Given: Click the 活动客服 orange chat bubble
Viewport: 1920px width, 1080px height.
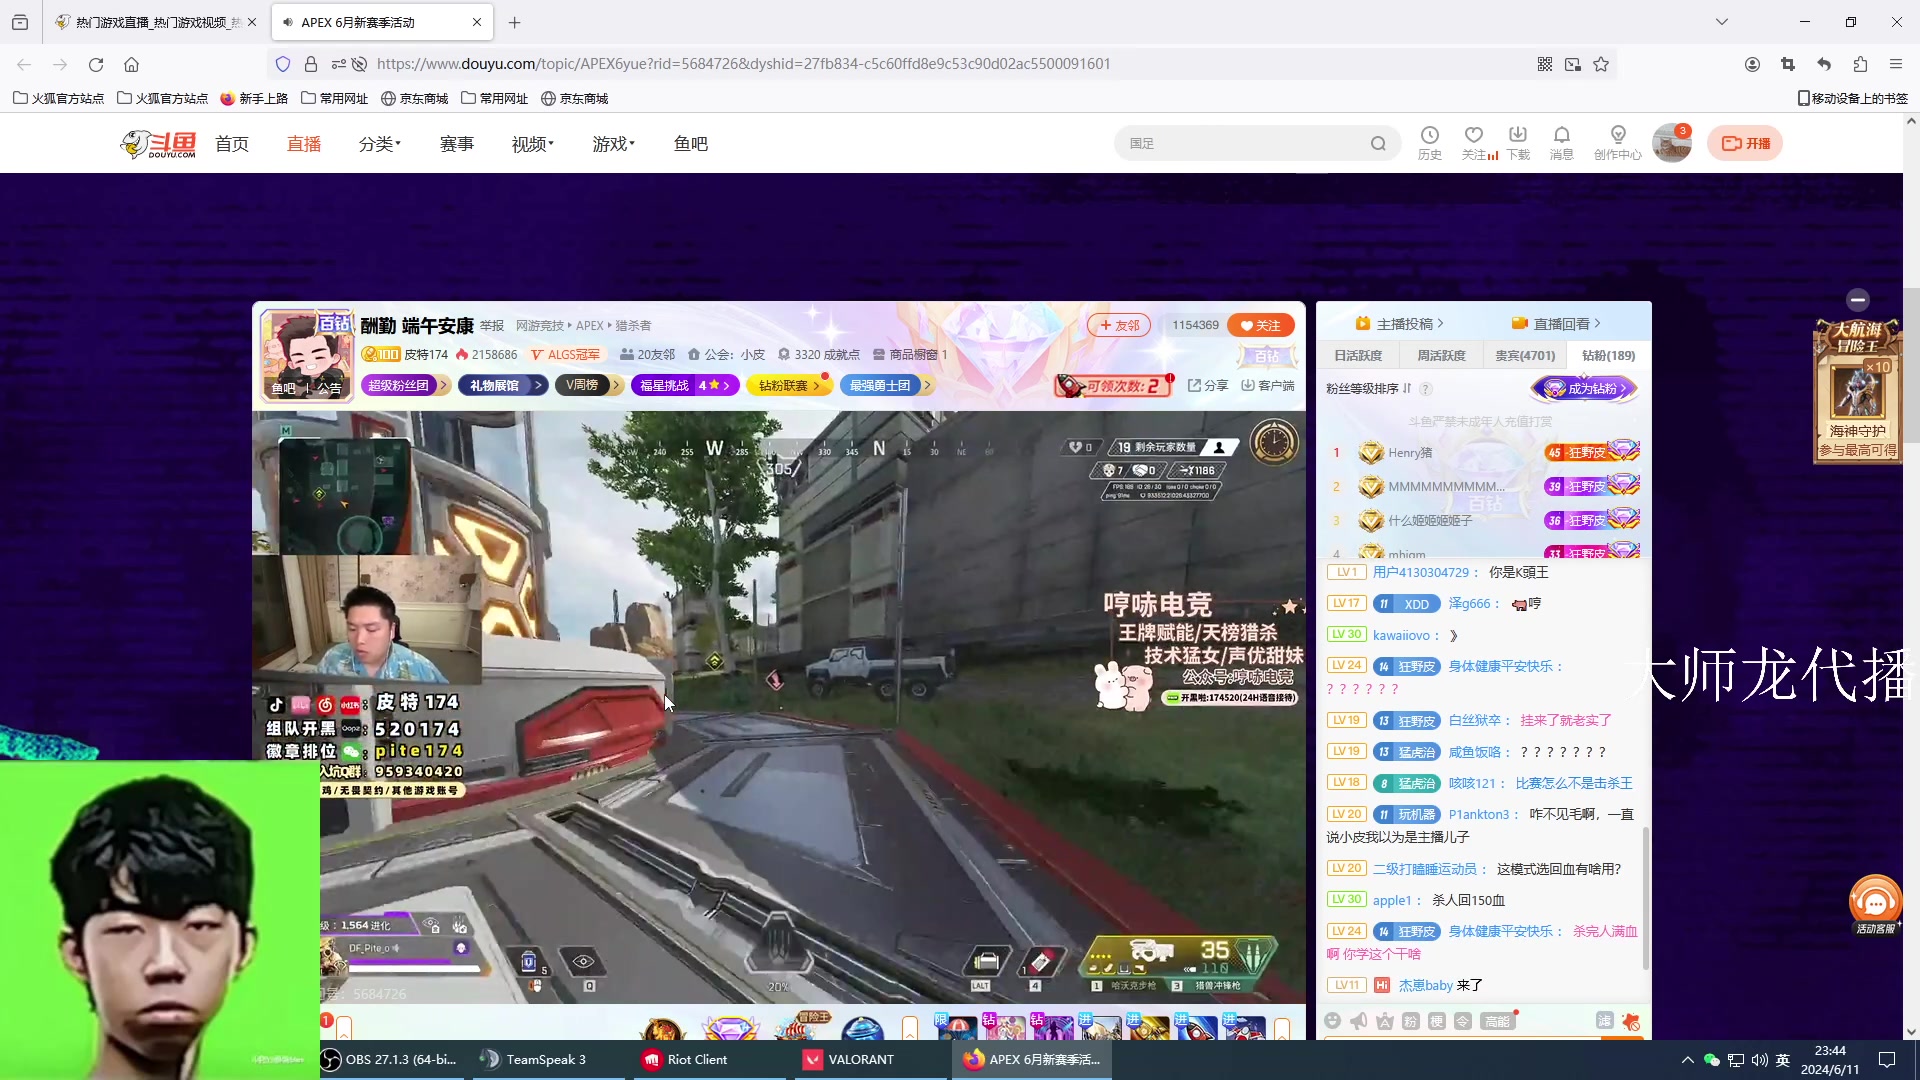Looking at the screenshot, I should (1875, 904).
